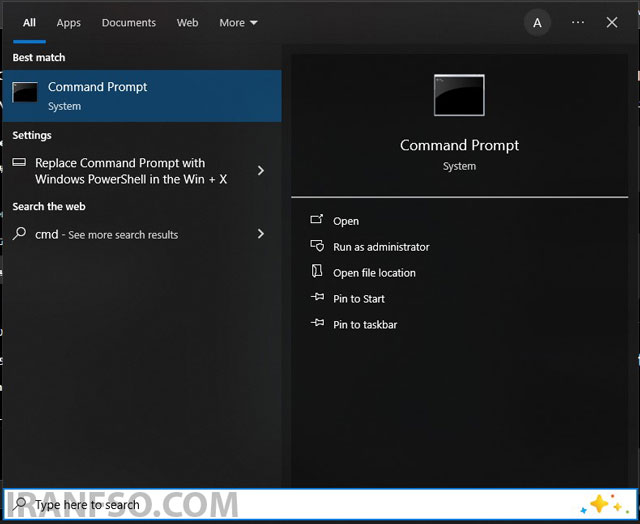Click the Best match heading

(39, 58)
